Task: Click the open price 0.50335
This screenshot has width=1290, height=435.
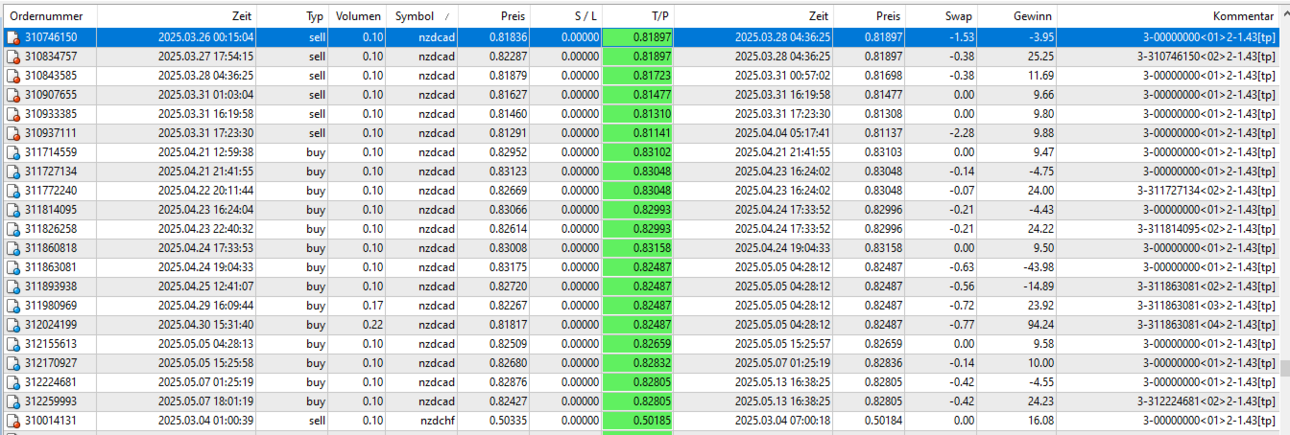Action: click(508, 420)
